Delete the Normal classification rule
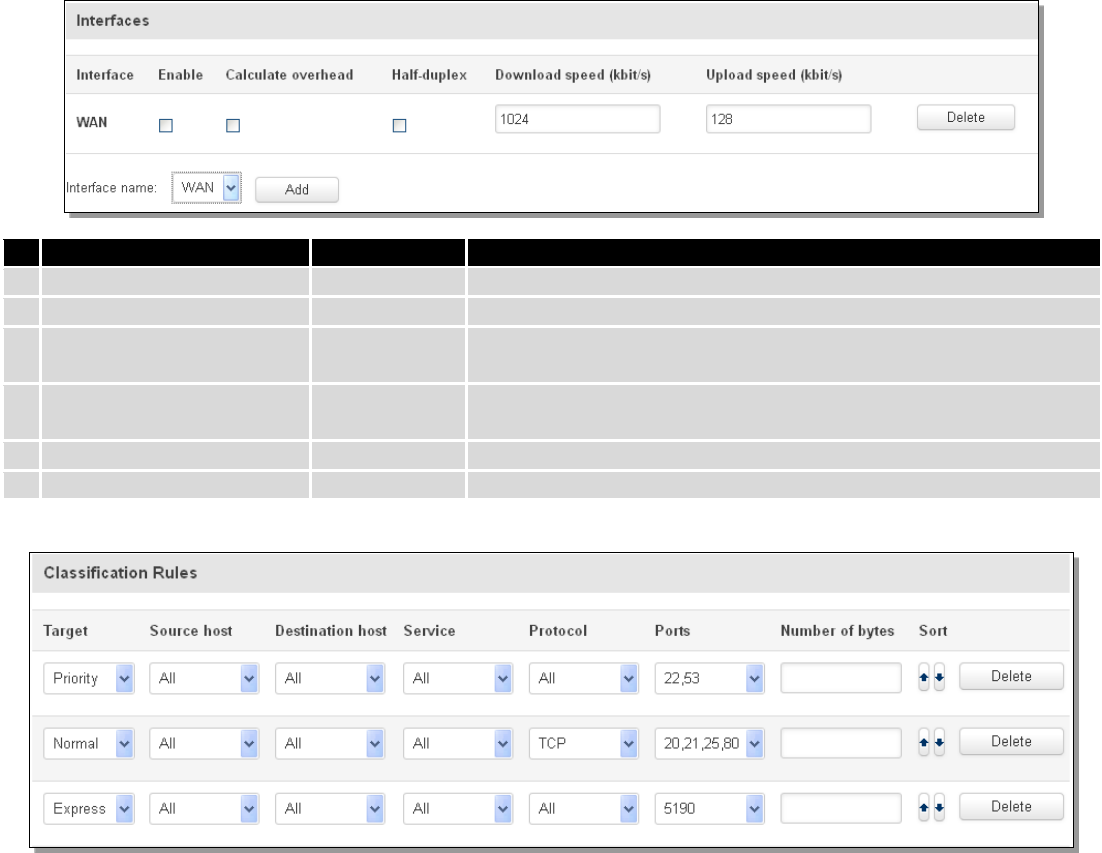The height and width of the screenshot is (853, 1102). [x=1011, y=741]
